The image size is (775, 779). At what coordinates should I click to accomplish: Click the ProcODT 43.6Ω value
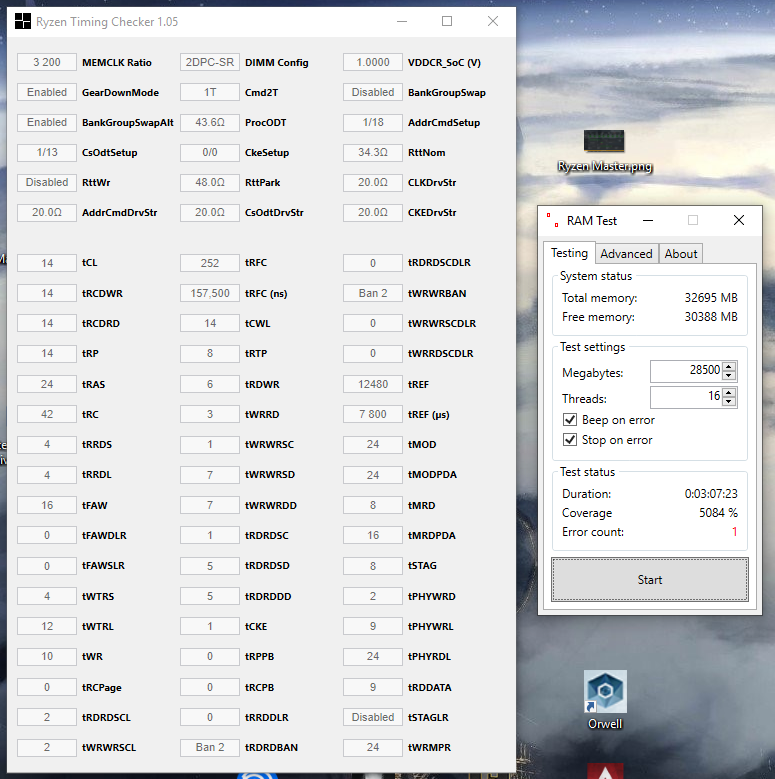210,122
